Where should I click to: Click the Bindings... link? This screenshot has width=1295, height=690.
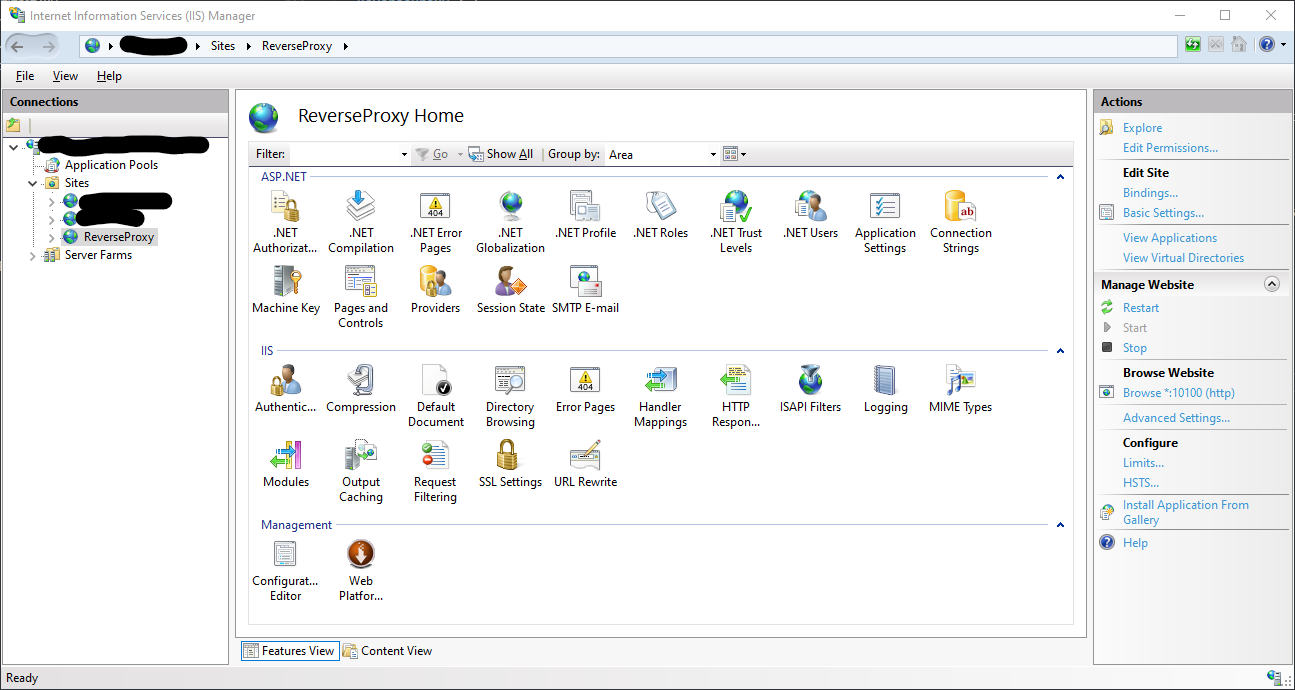pyautogui.click(x=1150, y=193)
